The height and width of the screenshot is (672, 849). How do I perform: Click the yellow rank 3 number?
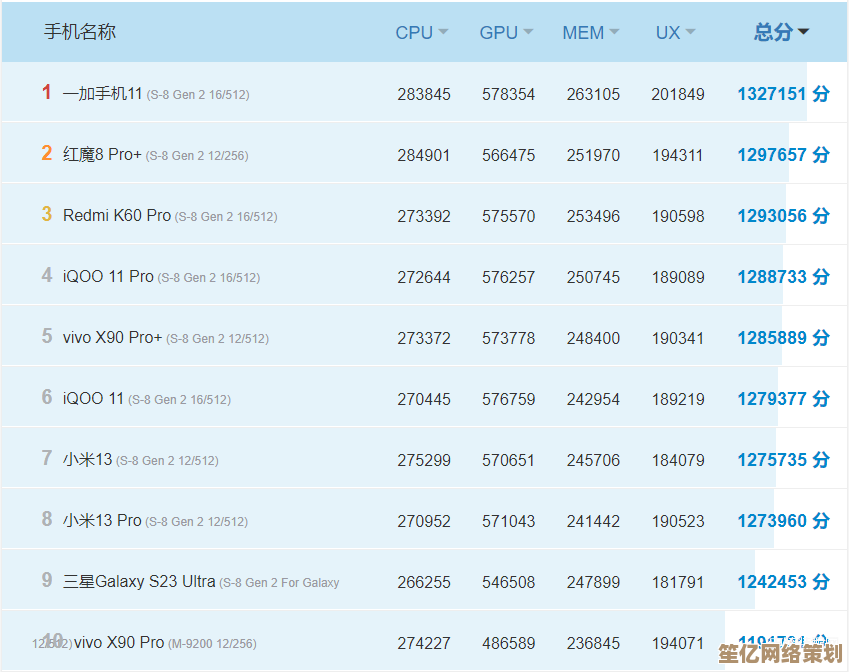point(46,215)
